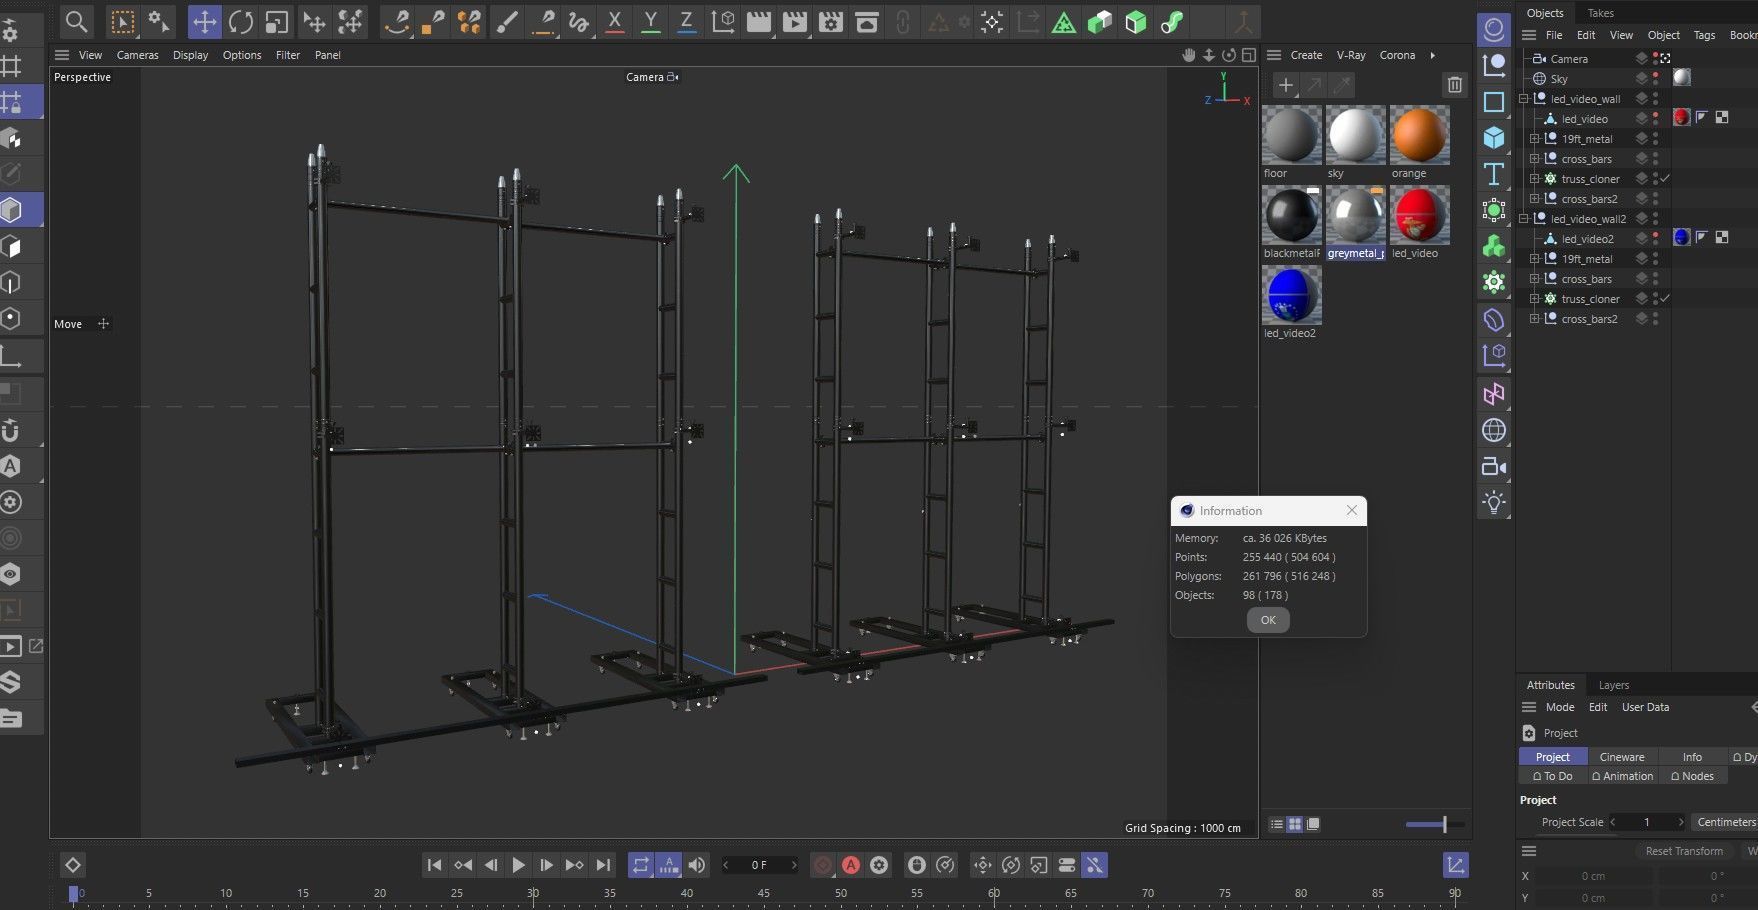Click the green cube primitive icon
This screenshot has width=1758, height=910.
(x=1135, y=22)
